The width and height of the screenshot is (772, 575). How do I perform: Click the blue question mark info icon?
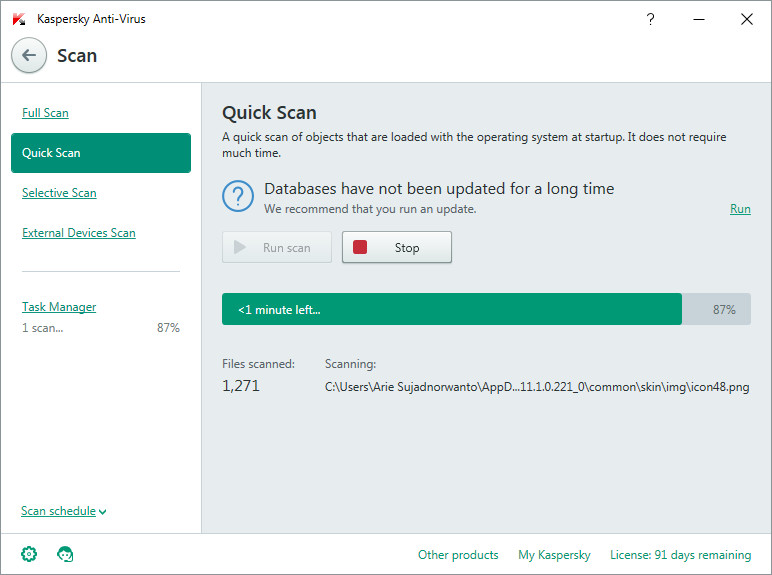pyautogui.click(x=238, y=196)
